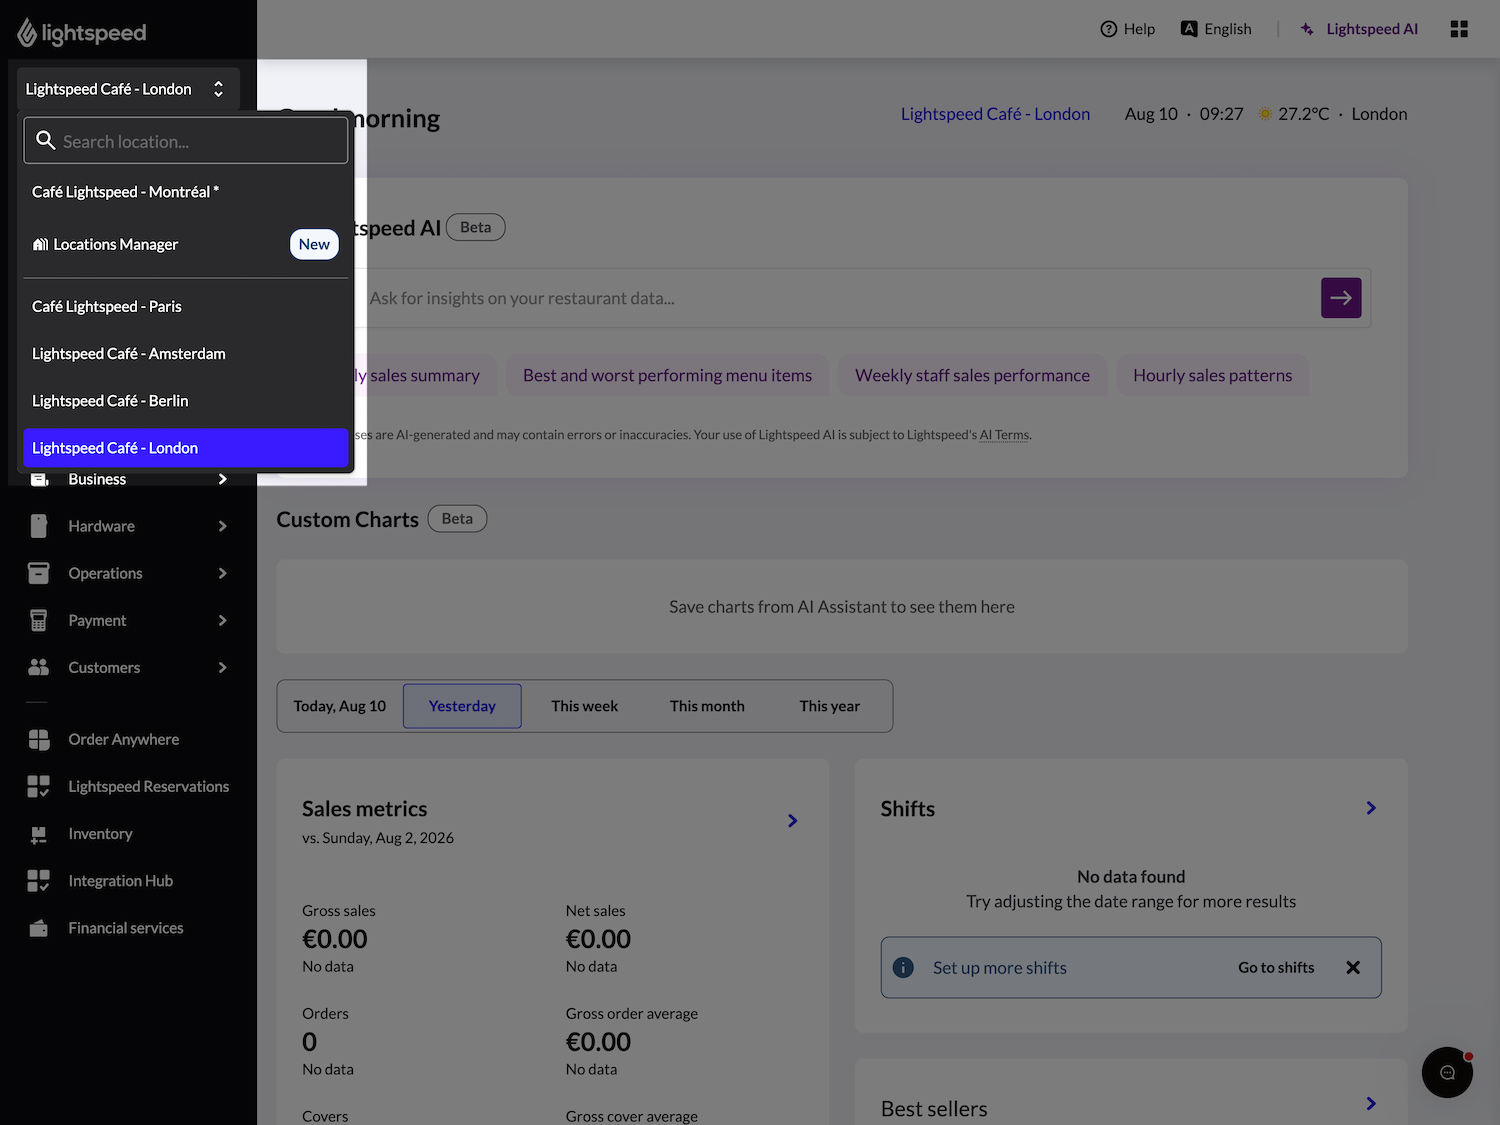Switch to This year range

click(830, 706)
